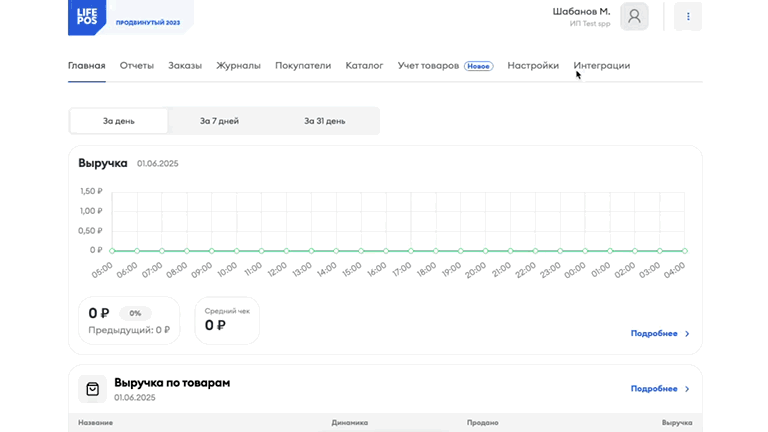
Task: Switch to the Журналы tab
Action: pos(239,66)
